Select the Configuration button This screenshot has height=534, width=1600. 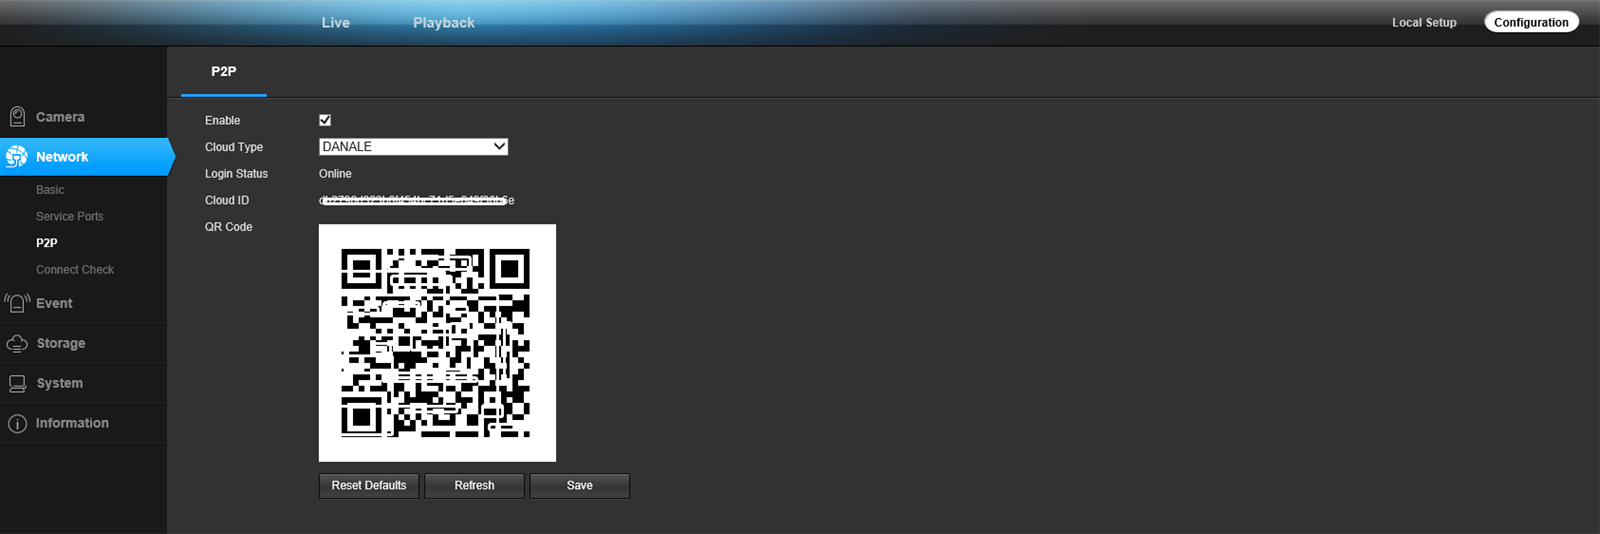click(1531, 22)
